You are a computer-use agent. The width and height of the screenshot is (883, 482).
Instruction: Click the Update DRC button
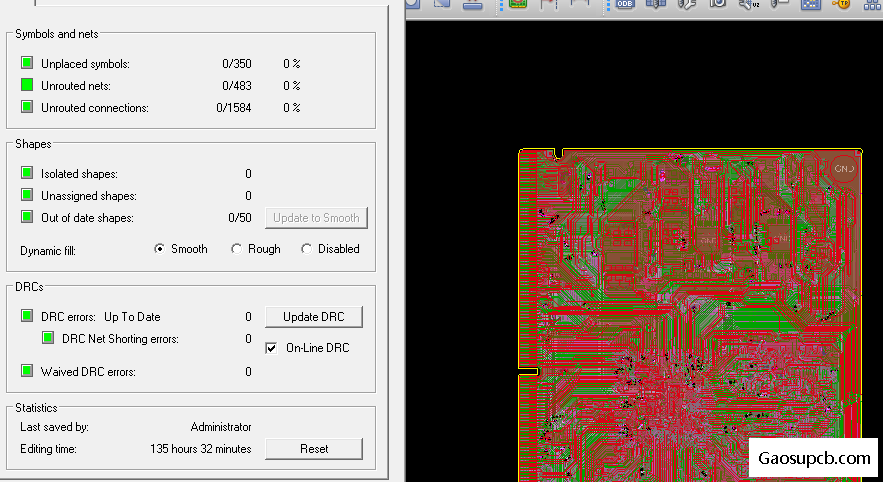(x=314, y=317)
